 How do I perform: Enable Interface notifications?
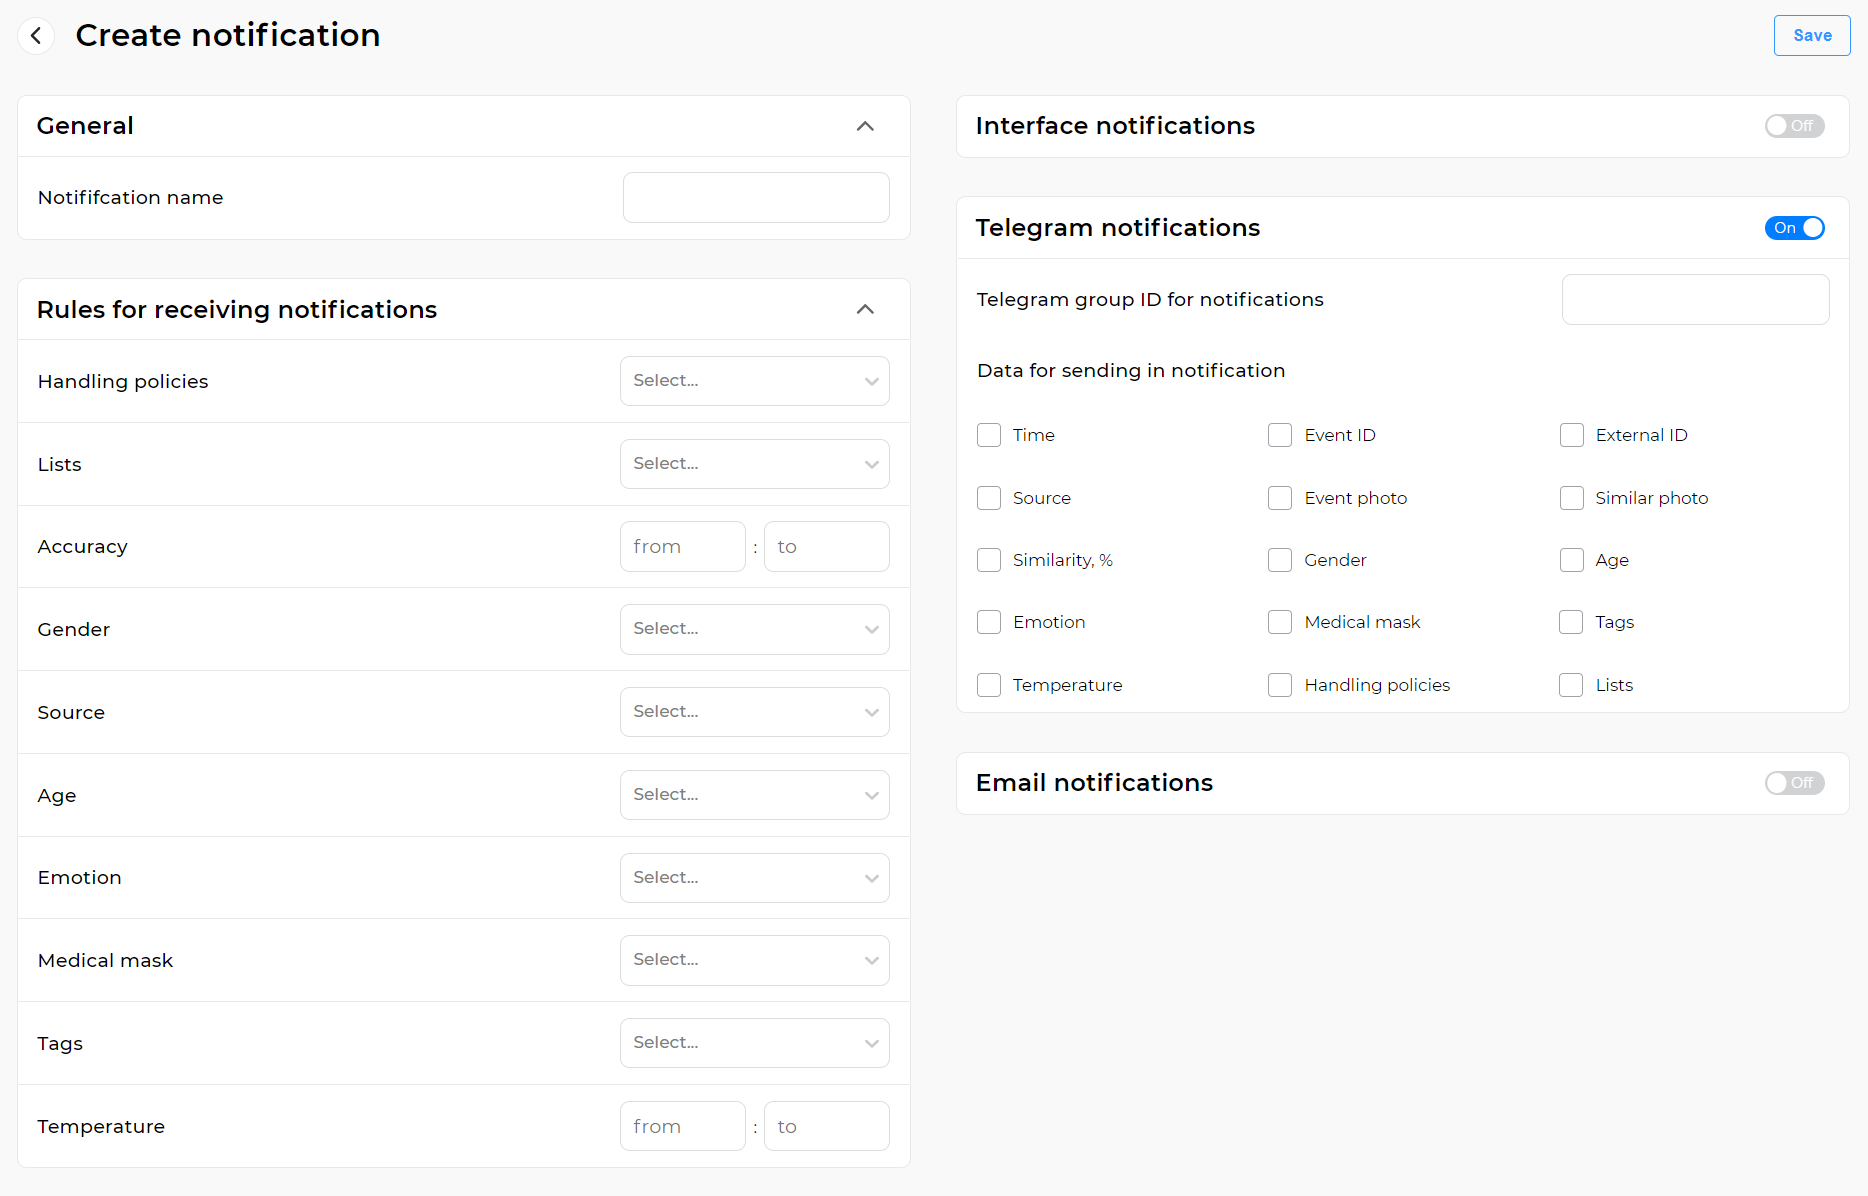(x=1794, y=125)
